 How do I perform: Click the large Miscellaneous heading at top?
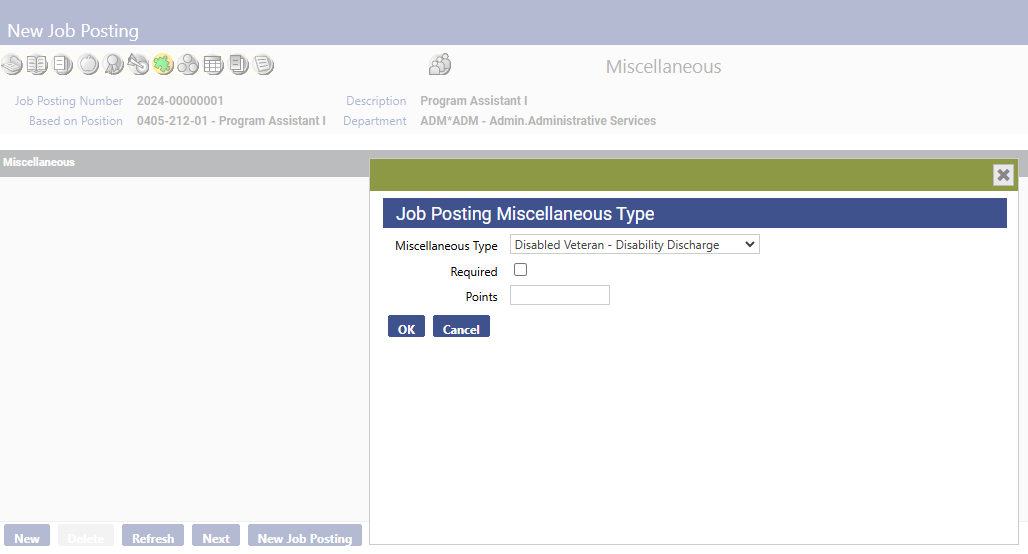pos(663,67)
